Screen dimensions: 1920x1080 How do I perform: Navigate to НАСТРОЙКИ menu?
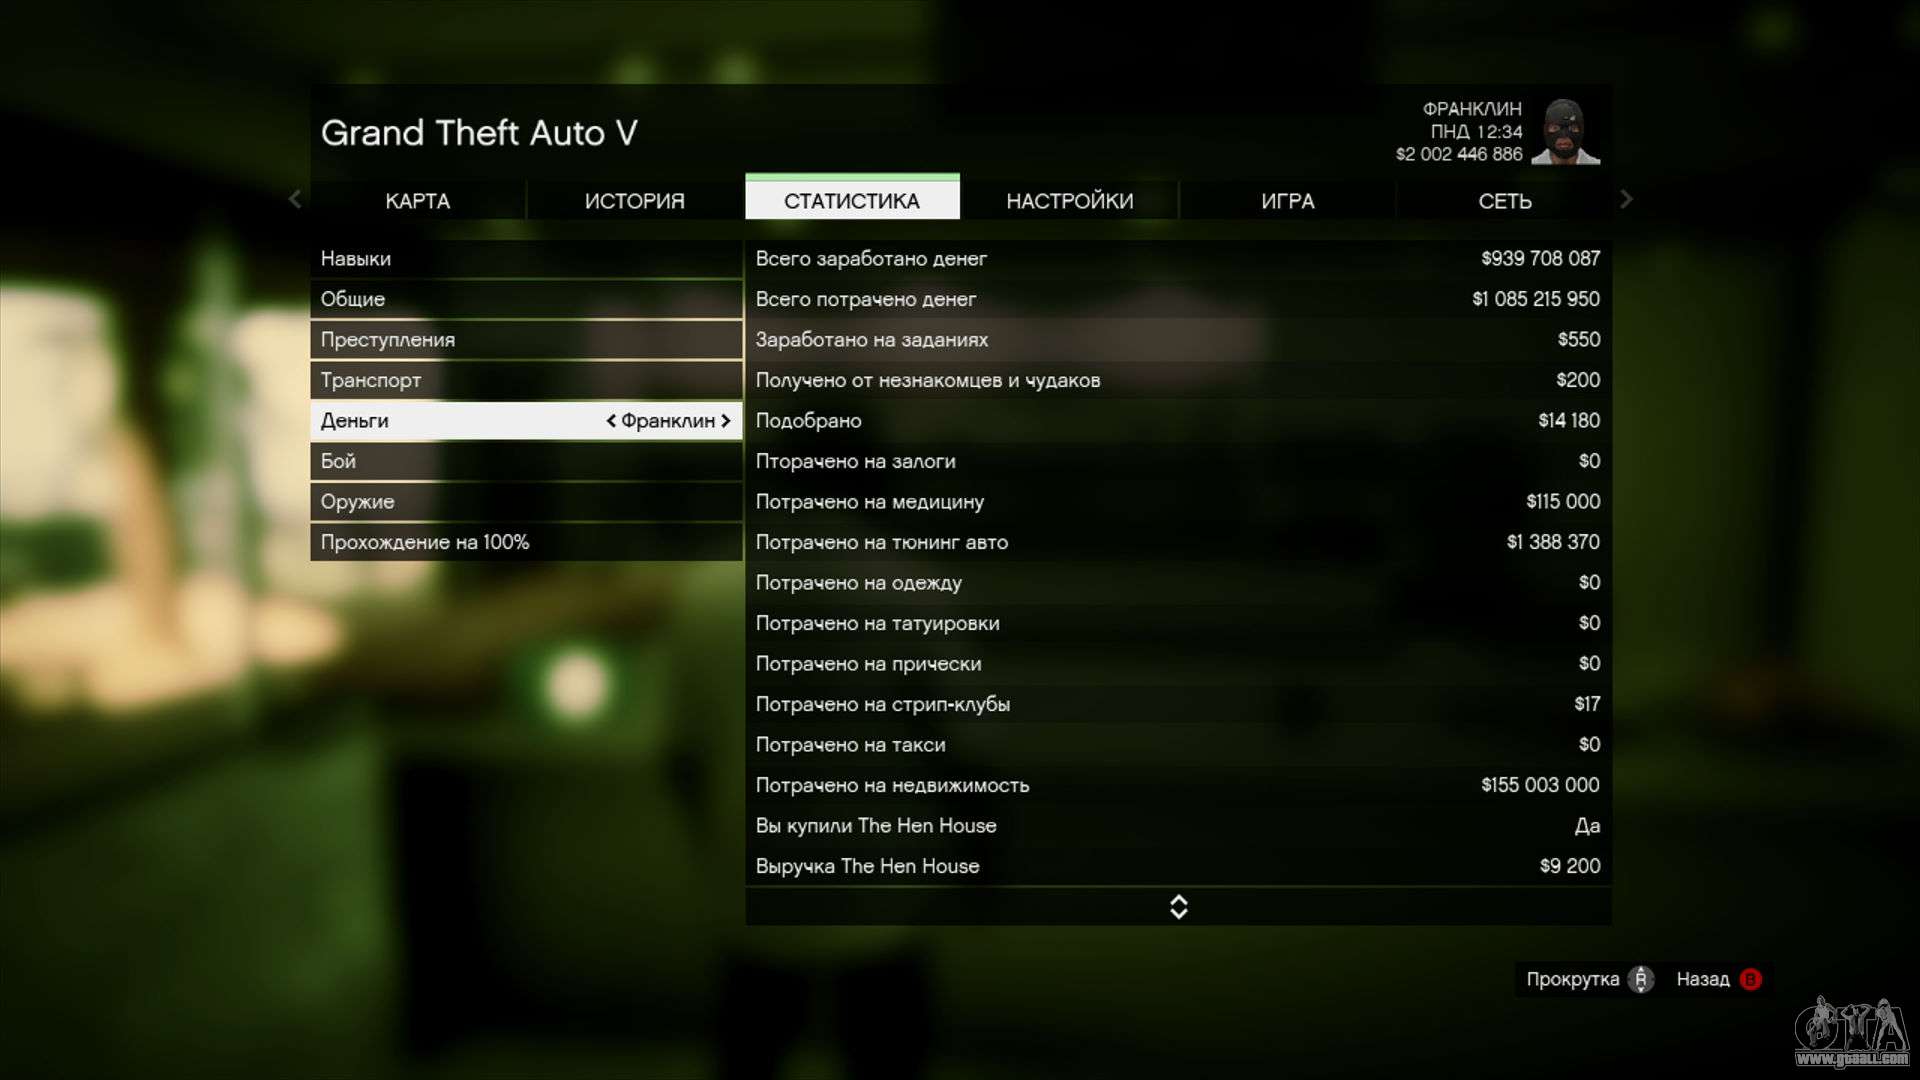tap(1071, 200)
